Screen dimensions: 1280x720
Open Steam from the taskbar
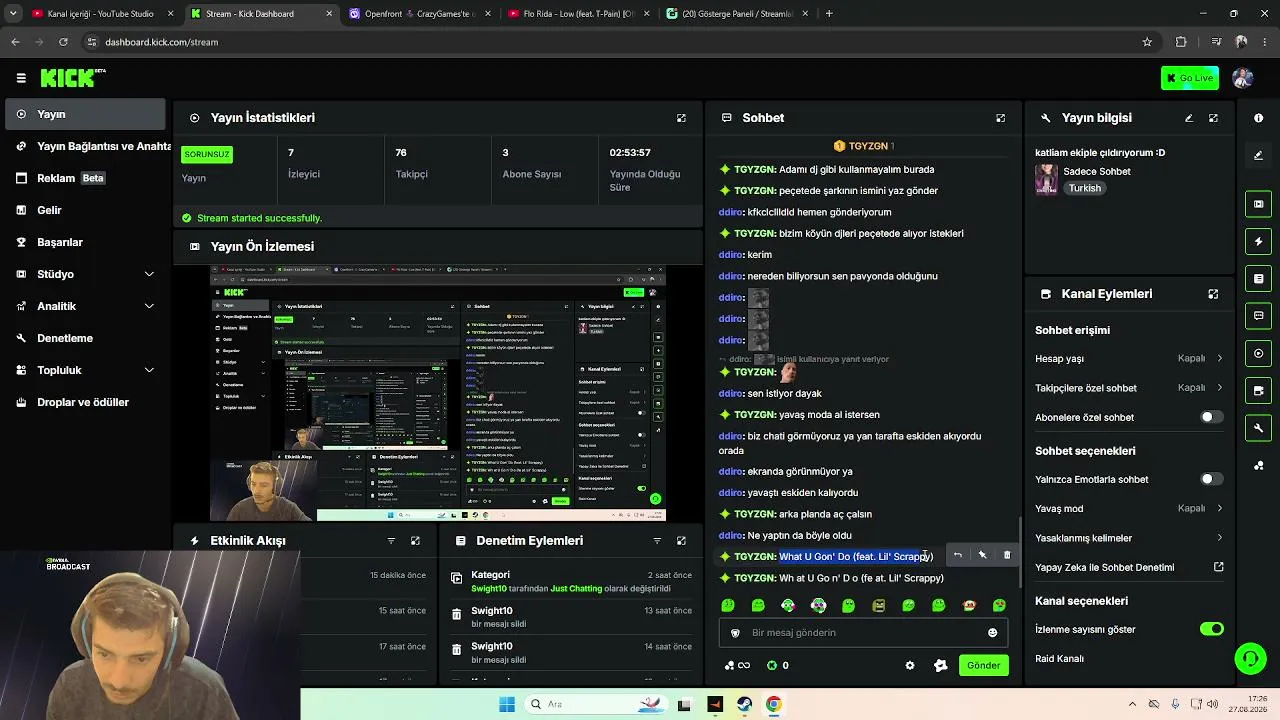click(744, 704)
